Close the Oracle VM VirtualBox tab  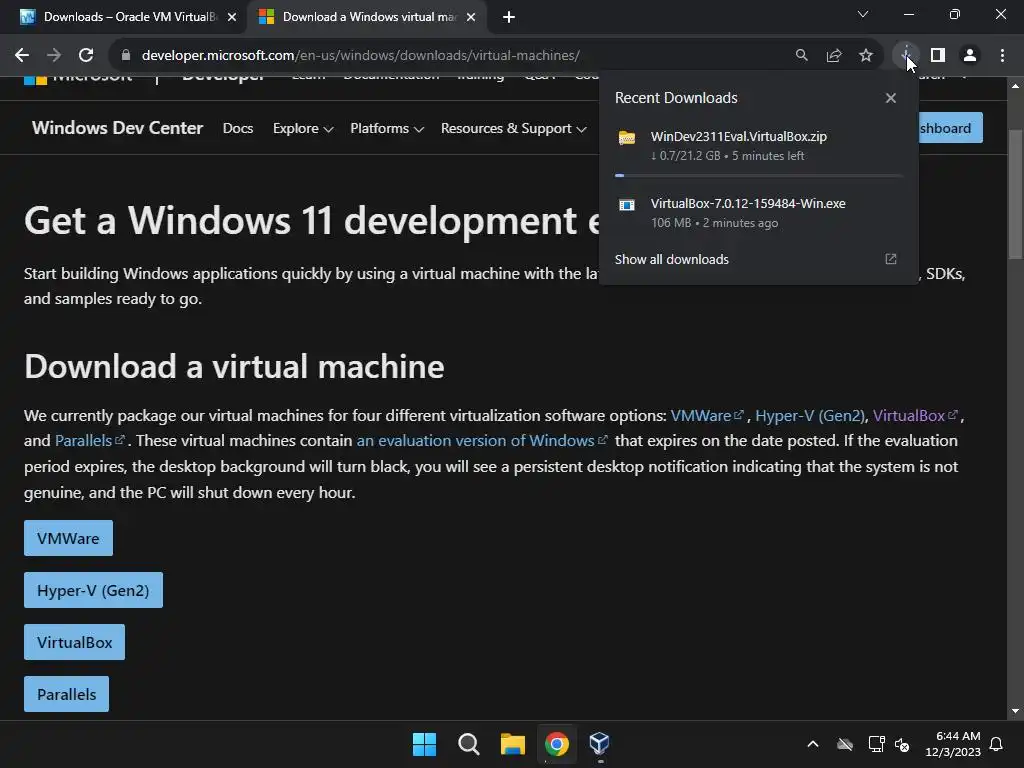pos(232,18)
